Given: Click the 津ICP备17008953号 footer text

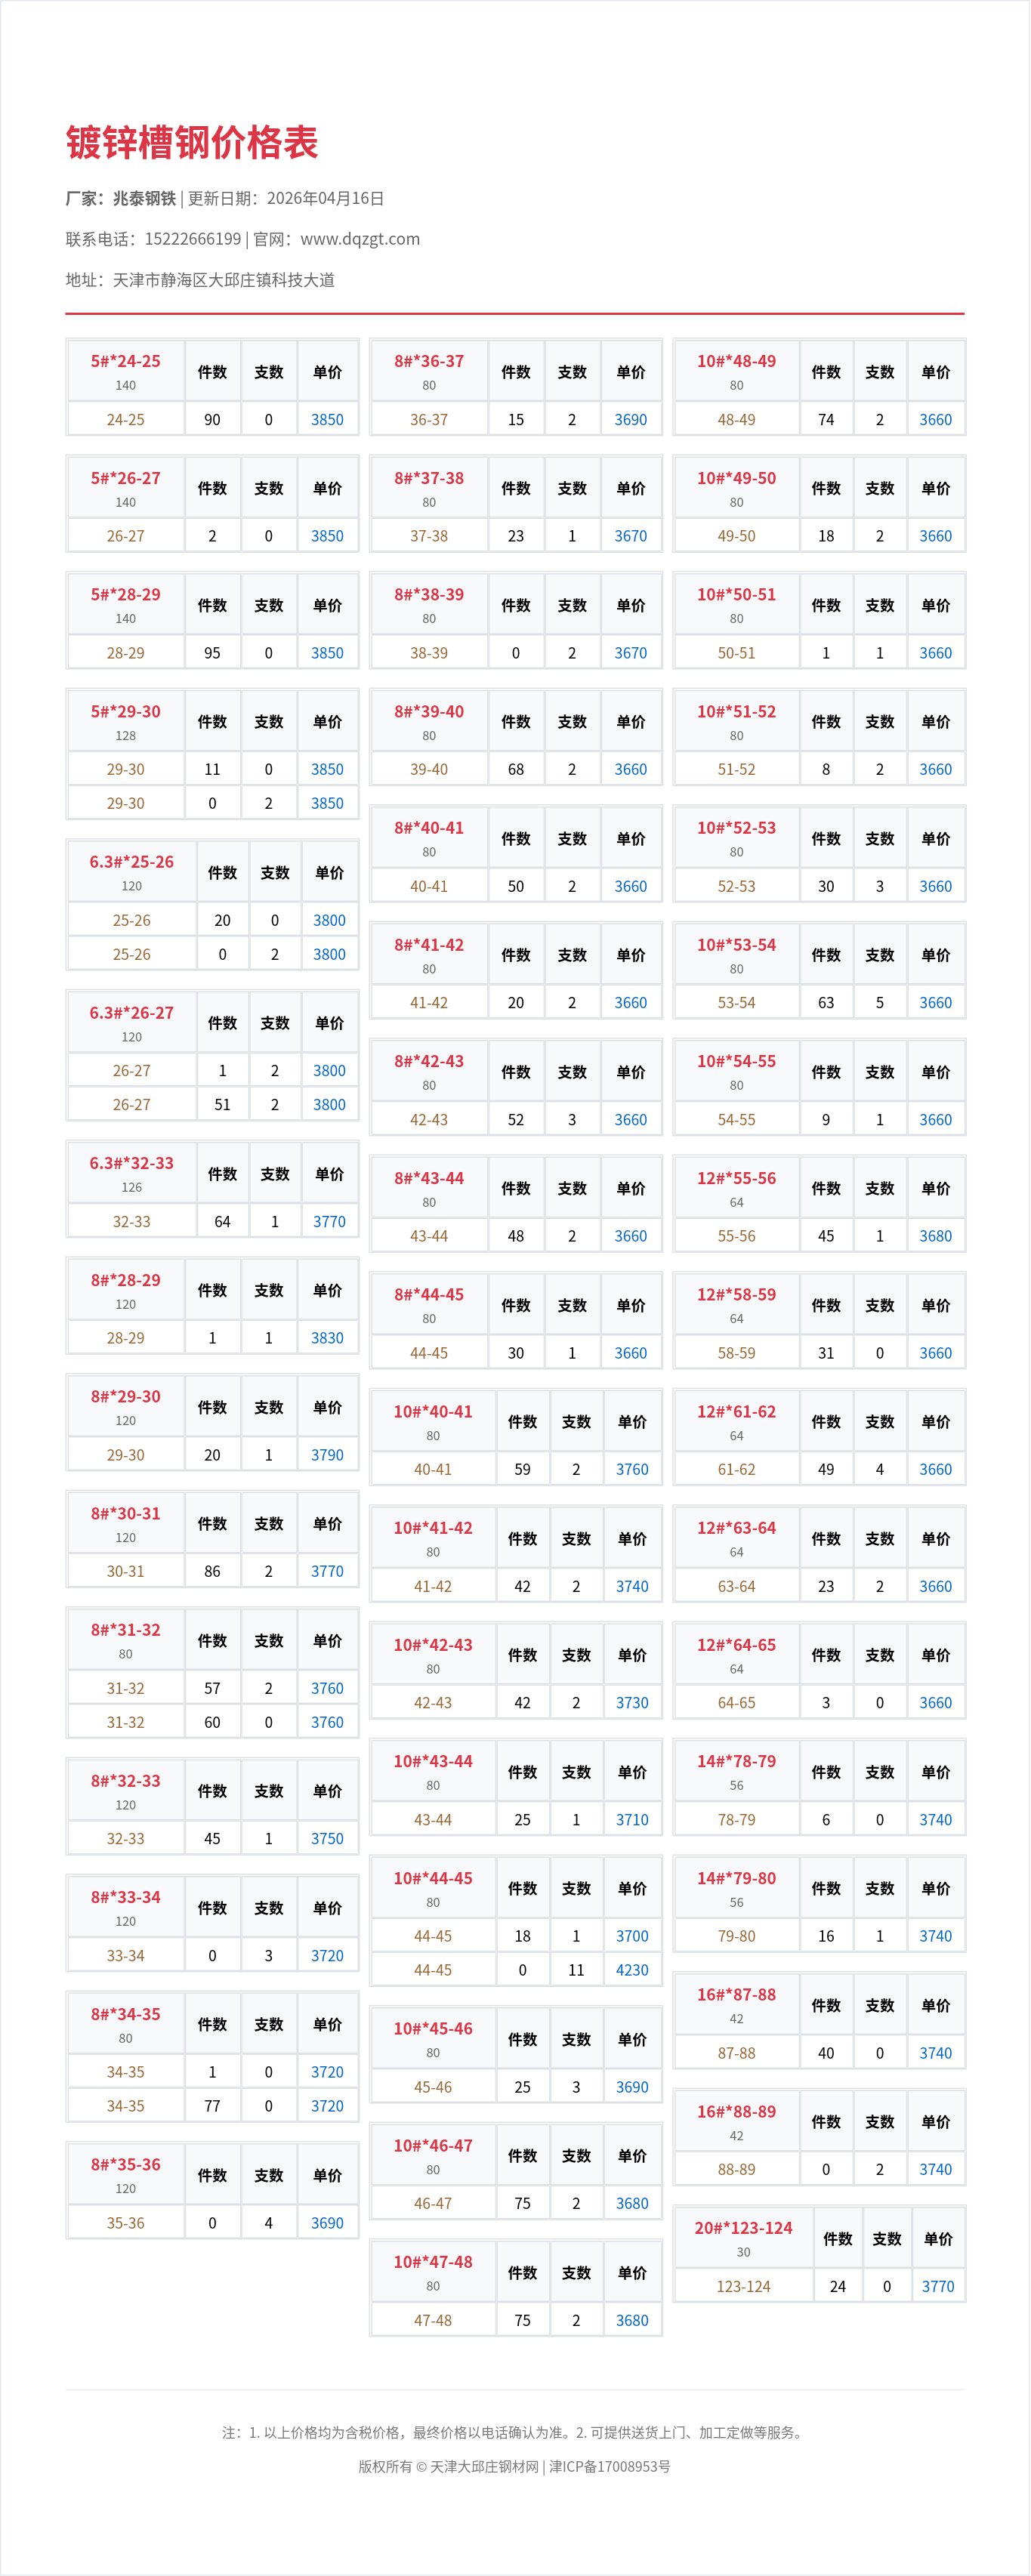Looking at the screenshot, I should click(610, 2467).
